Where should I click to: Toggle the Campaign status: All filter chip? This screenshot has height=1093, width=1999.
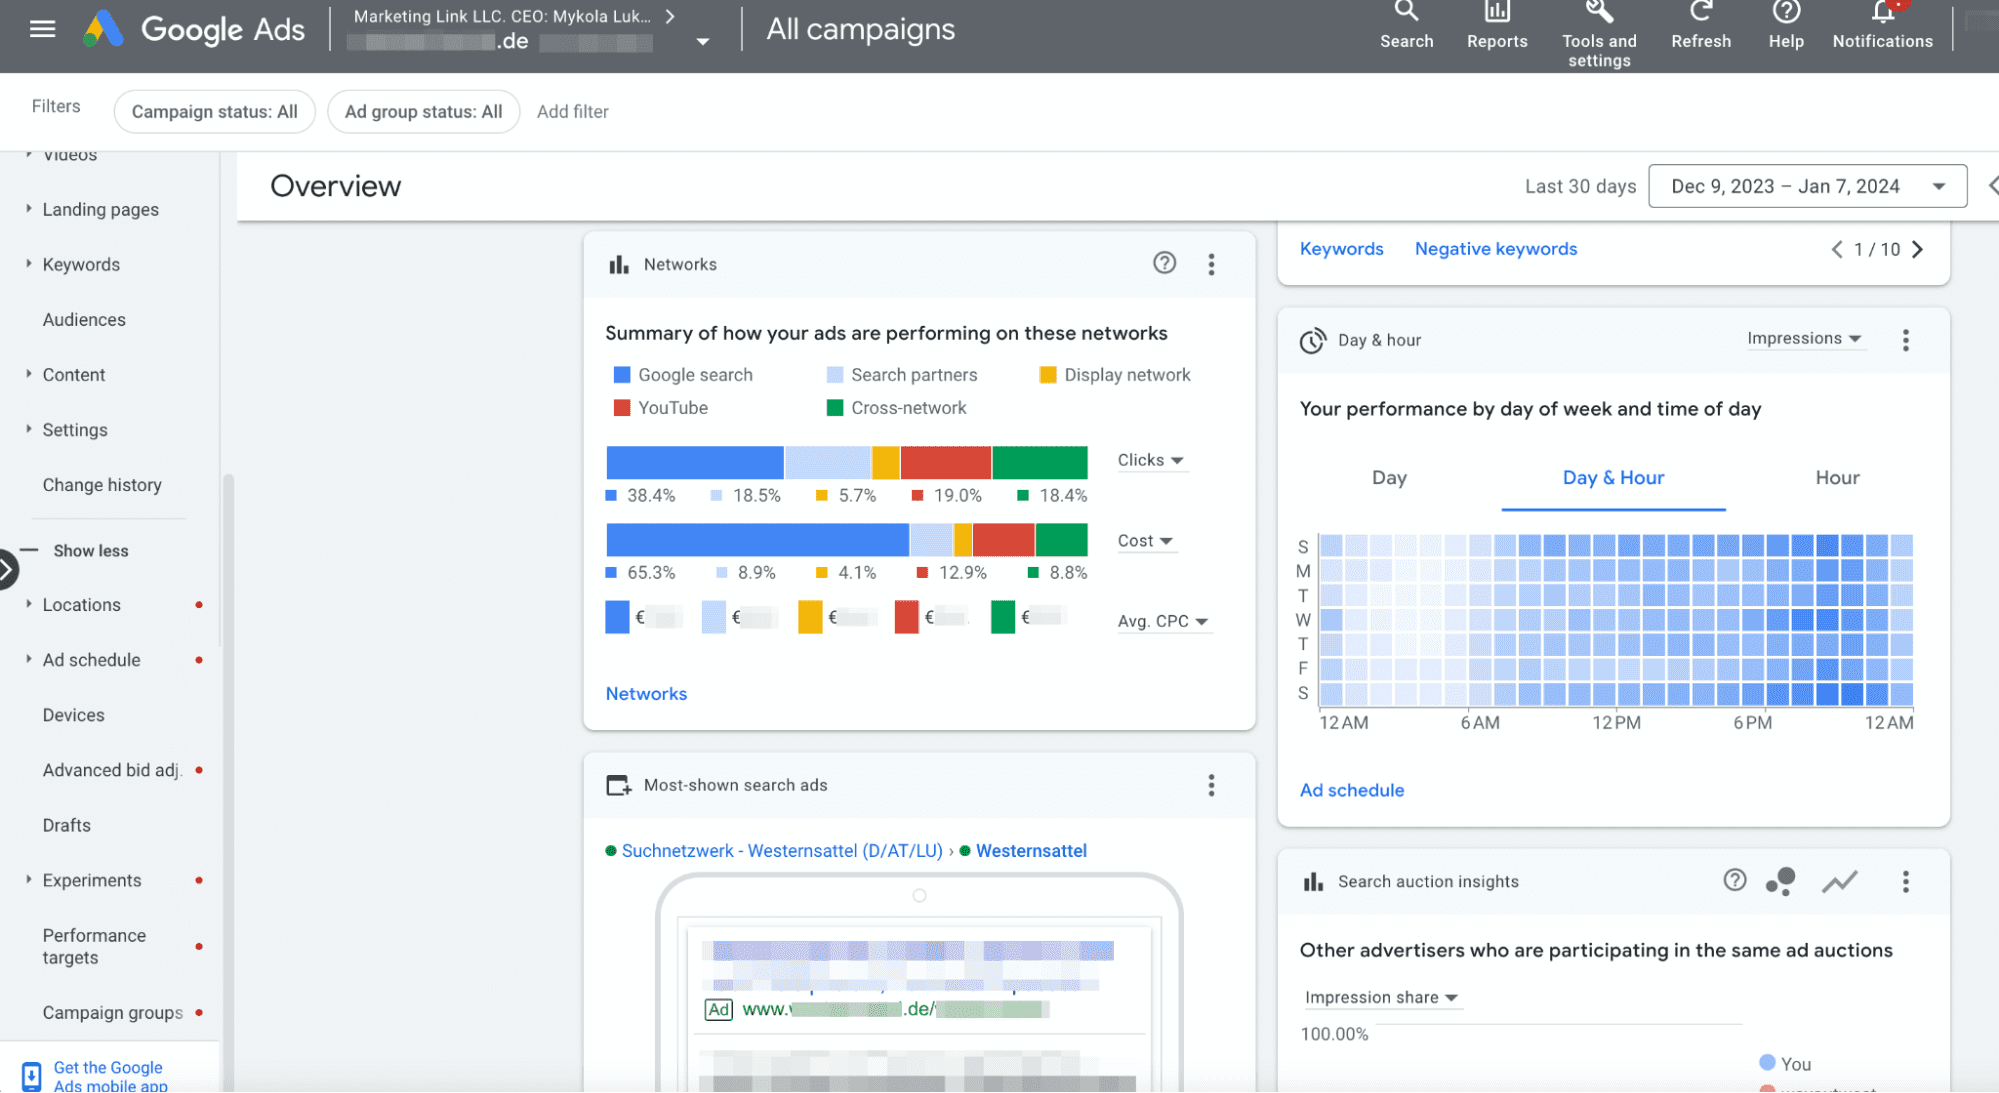click(x=214, y=111)
